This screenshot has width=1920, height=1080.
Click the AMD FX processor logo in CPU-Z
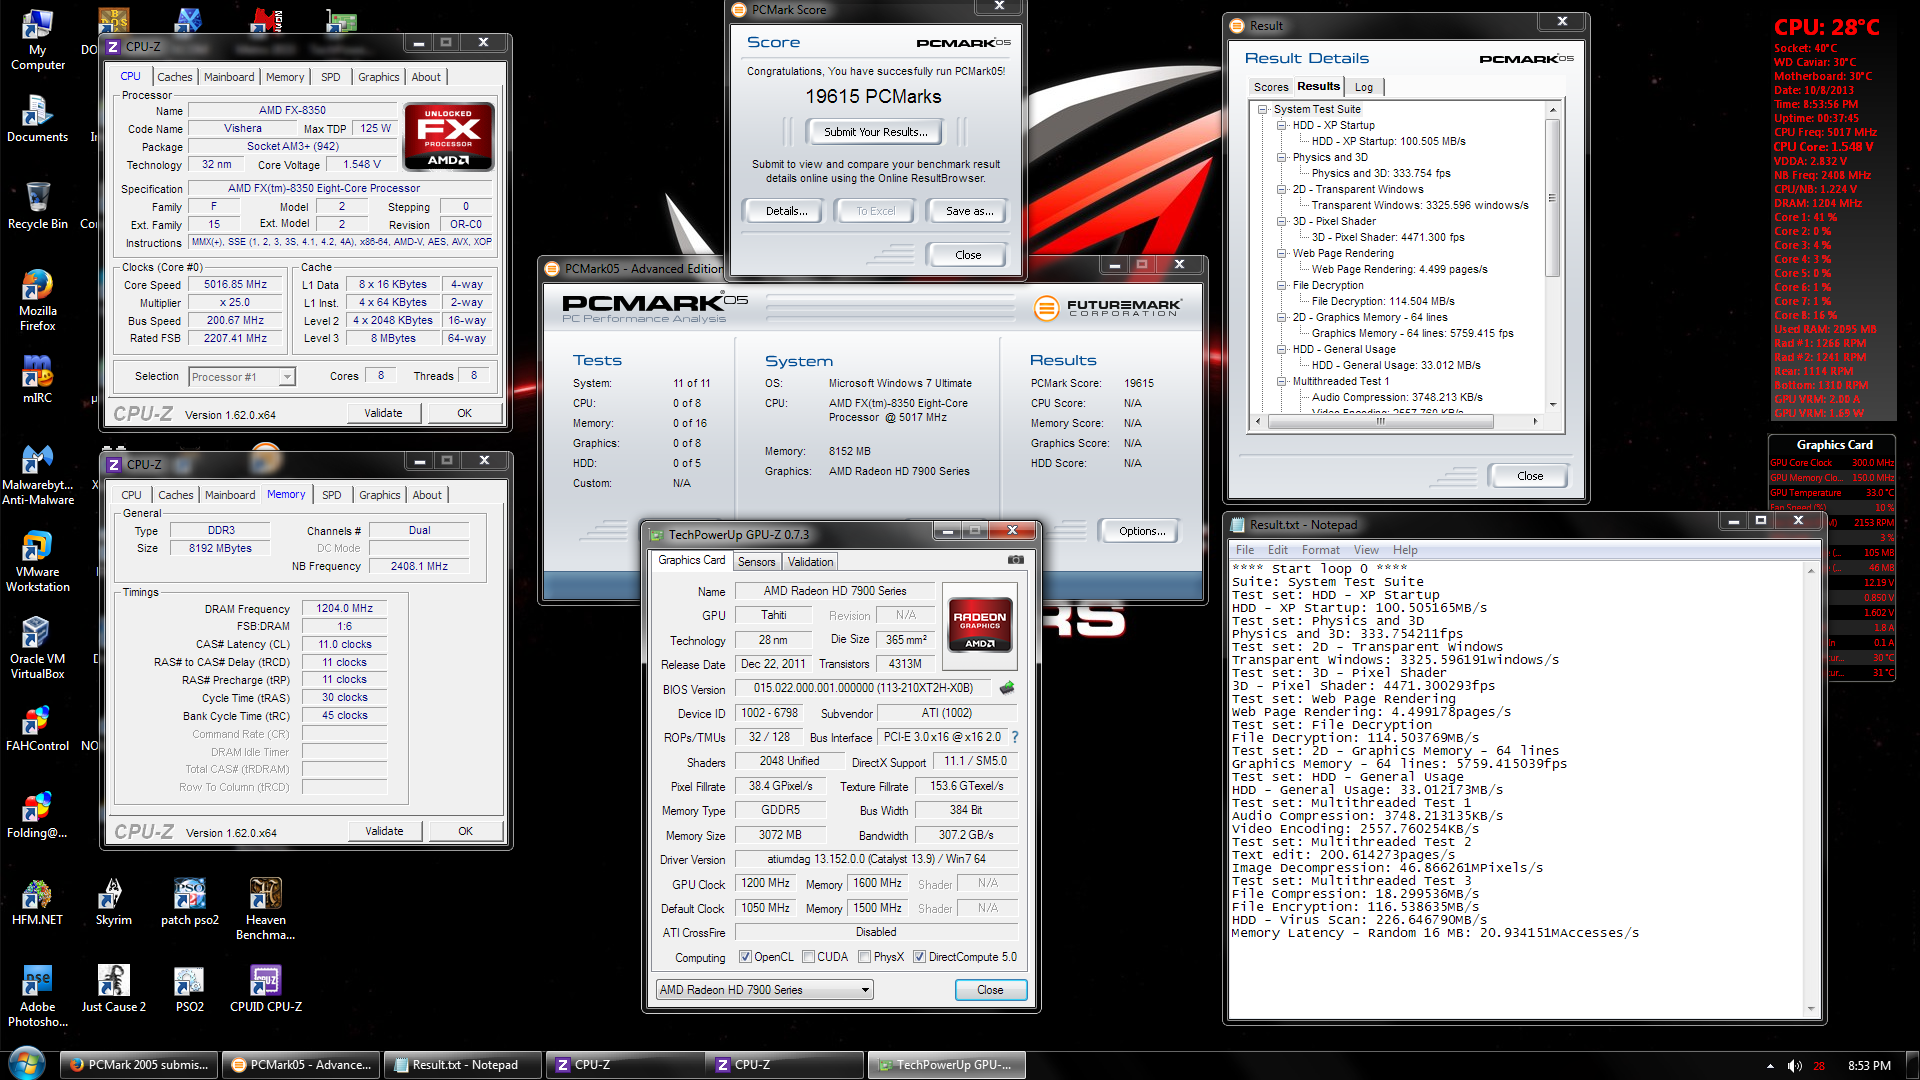(449, 136)
